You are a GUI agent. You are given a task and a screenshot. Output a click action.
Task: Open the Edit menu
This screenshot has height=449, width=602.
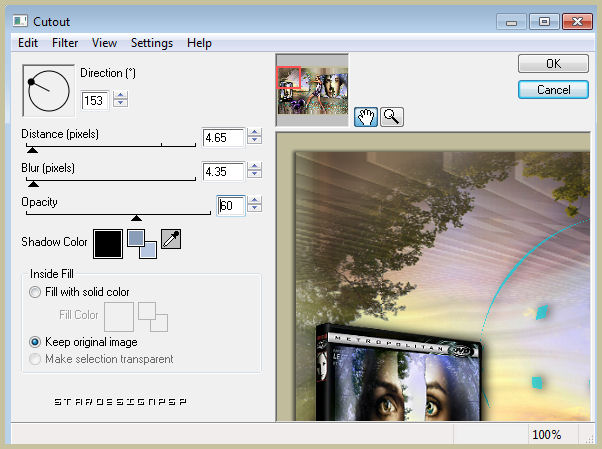pos(28,43)
